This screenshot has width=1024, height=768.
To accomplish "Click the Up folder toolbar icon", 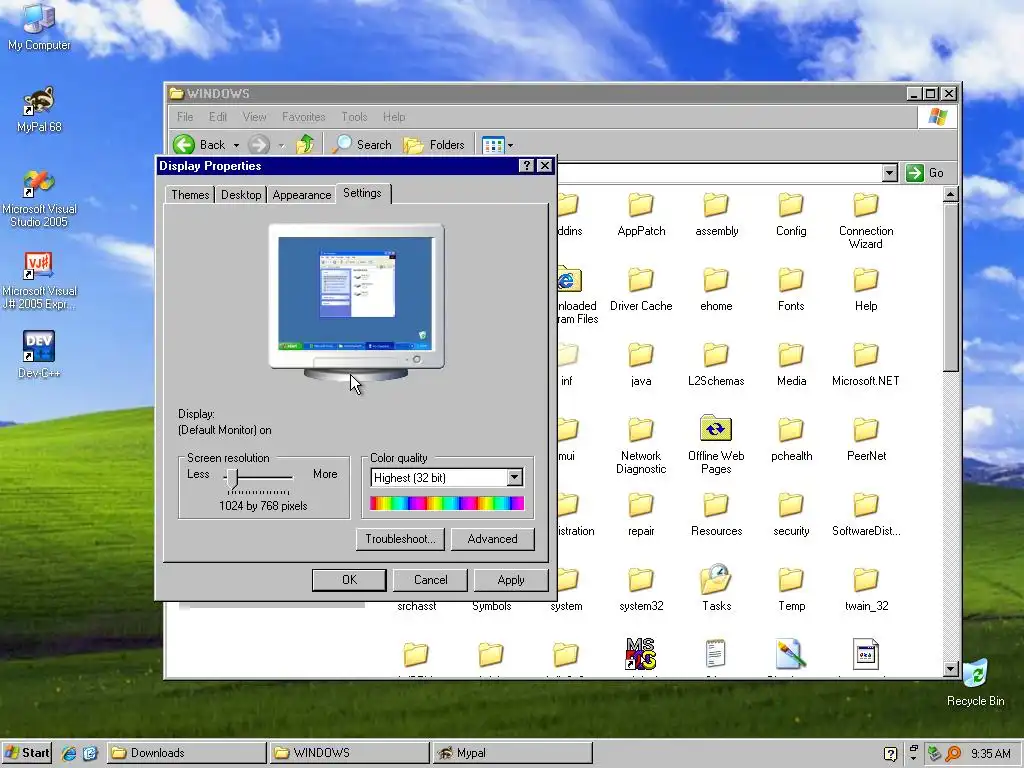I will point(305,144).
